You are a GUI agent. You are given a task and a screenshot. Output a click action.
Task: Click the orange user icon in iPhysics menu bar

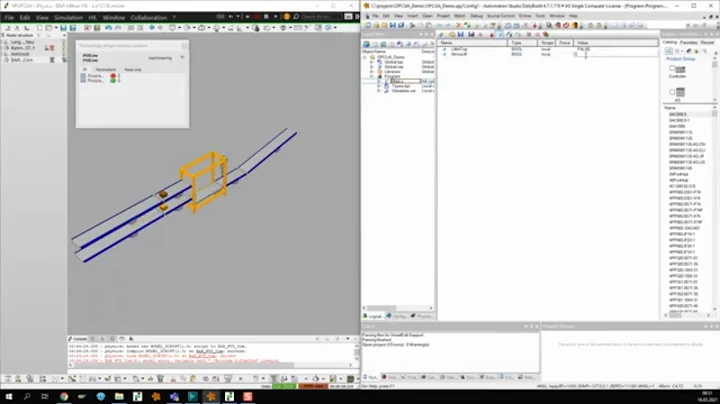[287, 17]
